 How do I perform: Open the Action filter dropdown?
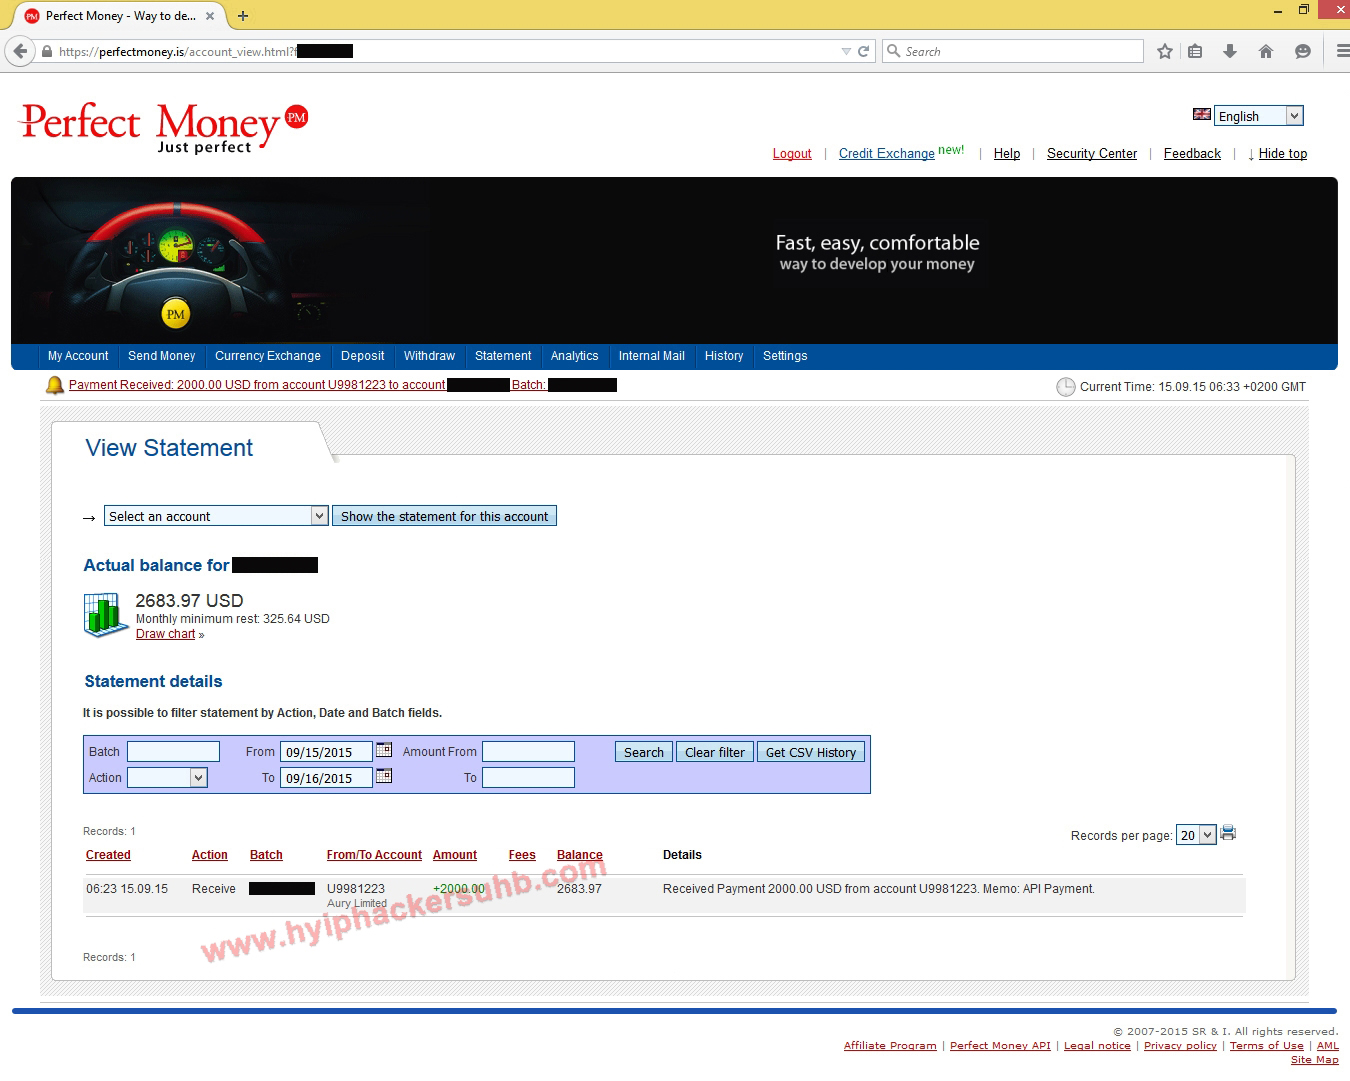167,777
